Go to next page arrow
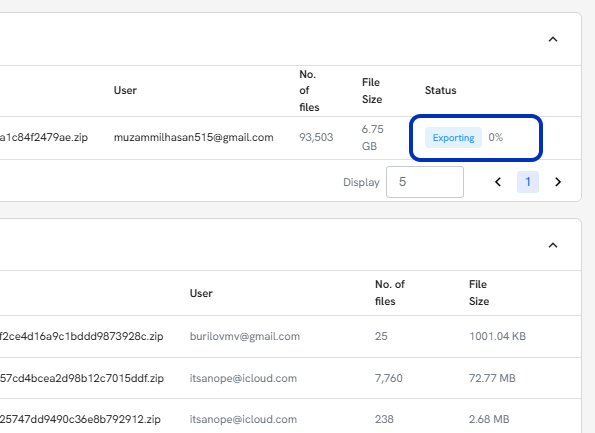This screenshot has width=595, height=433. pos(557,182)
